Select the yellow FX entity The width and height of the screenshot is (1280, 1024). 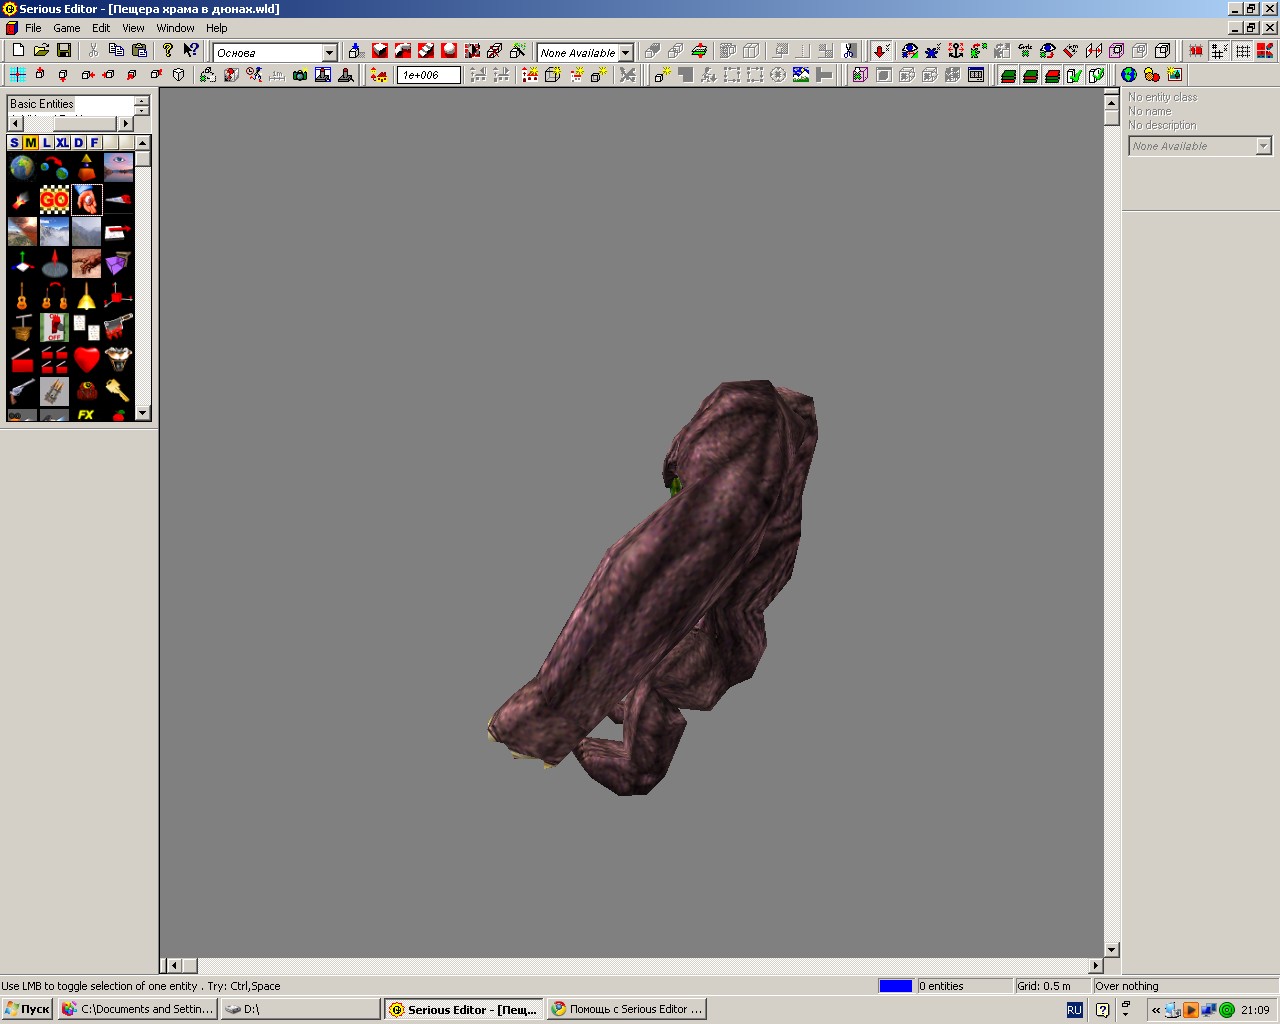pos(86,414)
